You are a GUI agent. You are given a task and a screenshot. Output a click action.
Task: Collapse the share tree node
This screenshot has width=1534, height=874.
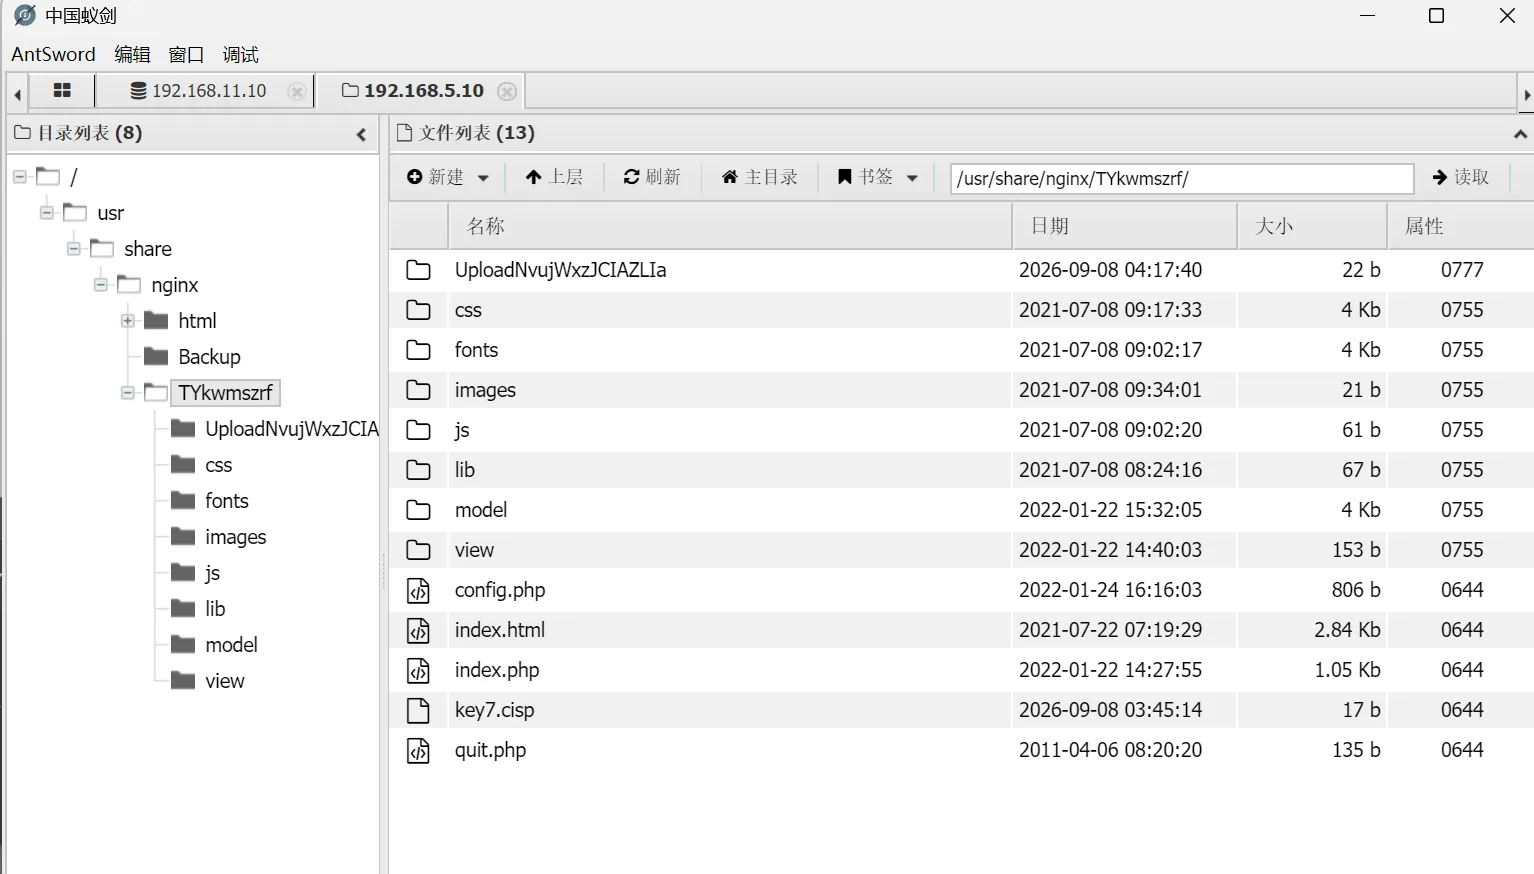(73, 249)
